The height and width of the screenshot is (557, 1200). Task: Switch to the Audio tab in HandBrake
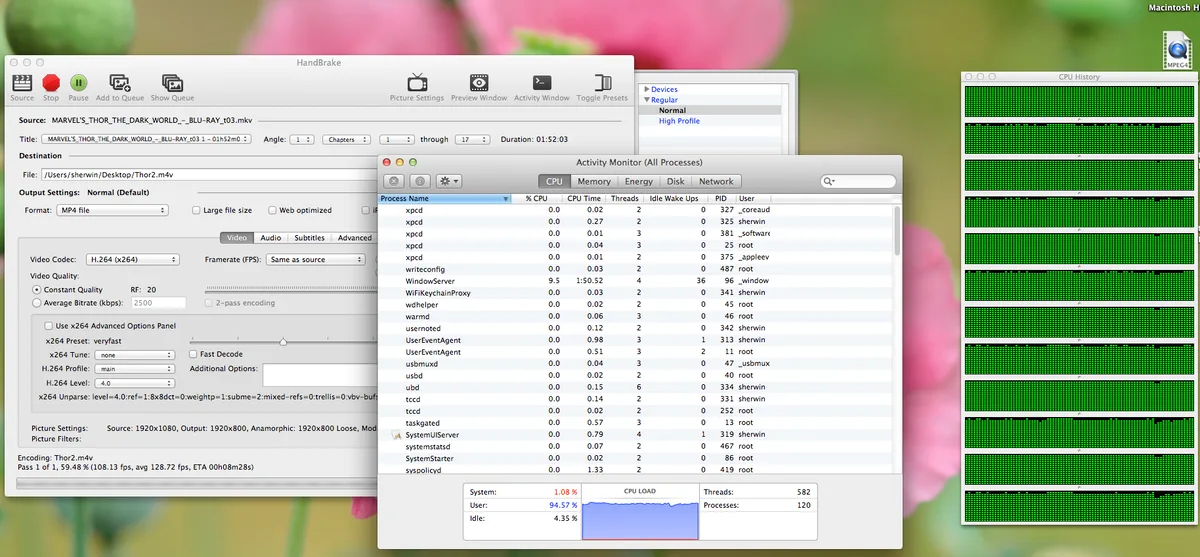click(x=270, y=238)
